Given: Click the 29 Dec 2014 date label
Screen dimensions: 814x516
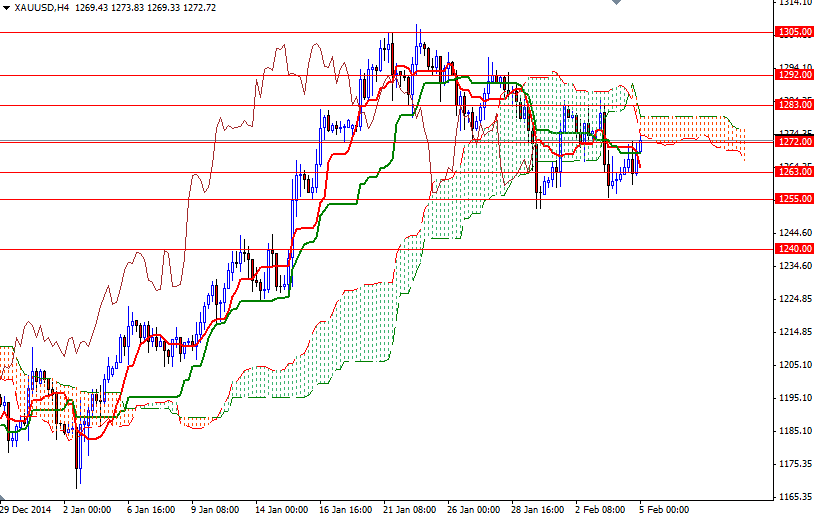Looking at the screenshot, I should [24, 508].
